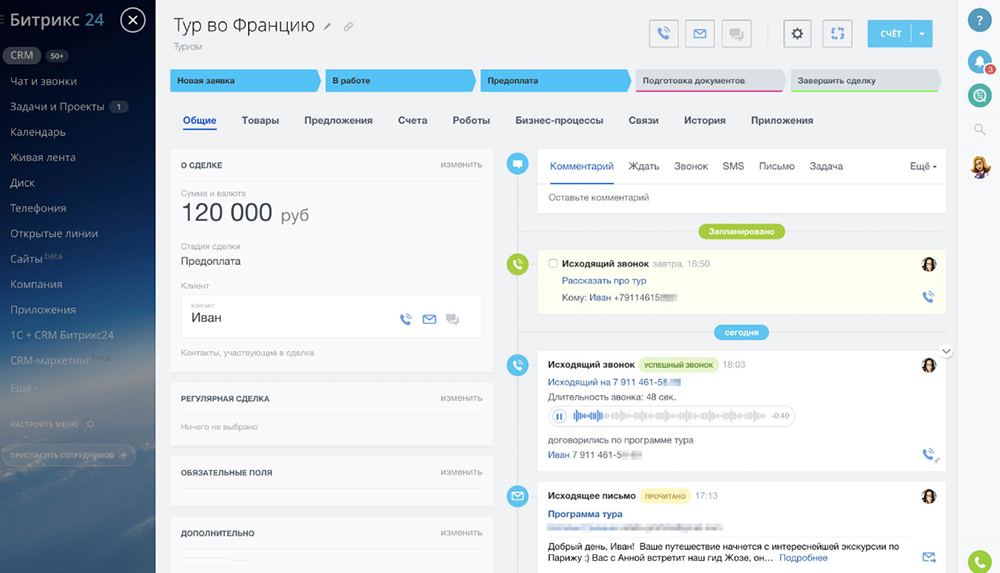Image resolution: width=1000 pixels, height=573 pixels.
Task: Expand the Ещё dropdown in activity tabs
Action: coord(923,167)
